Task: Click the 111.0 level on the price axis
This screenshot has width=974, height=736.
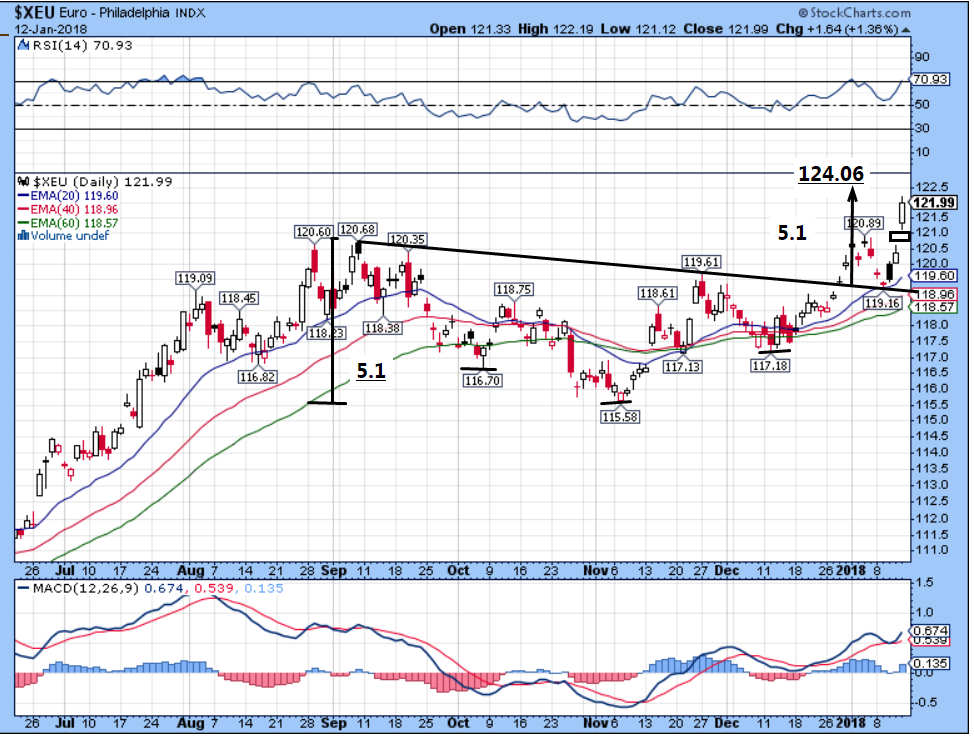Action: [931, 550]
